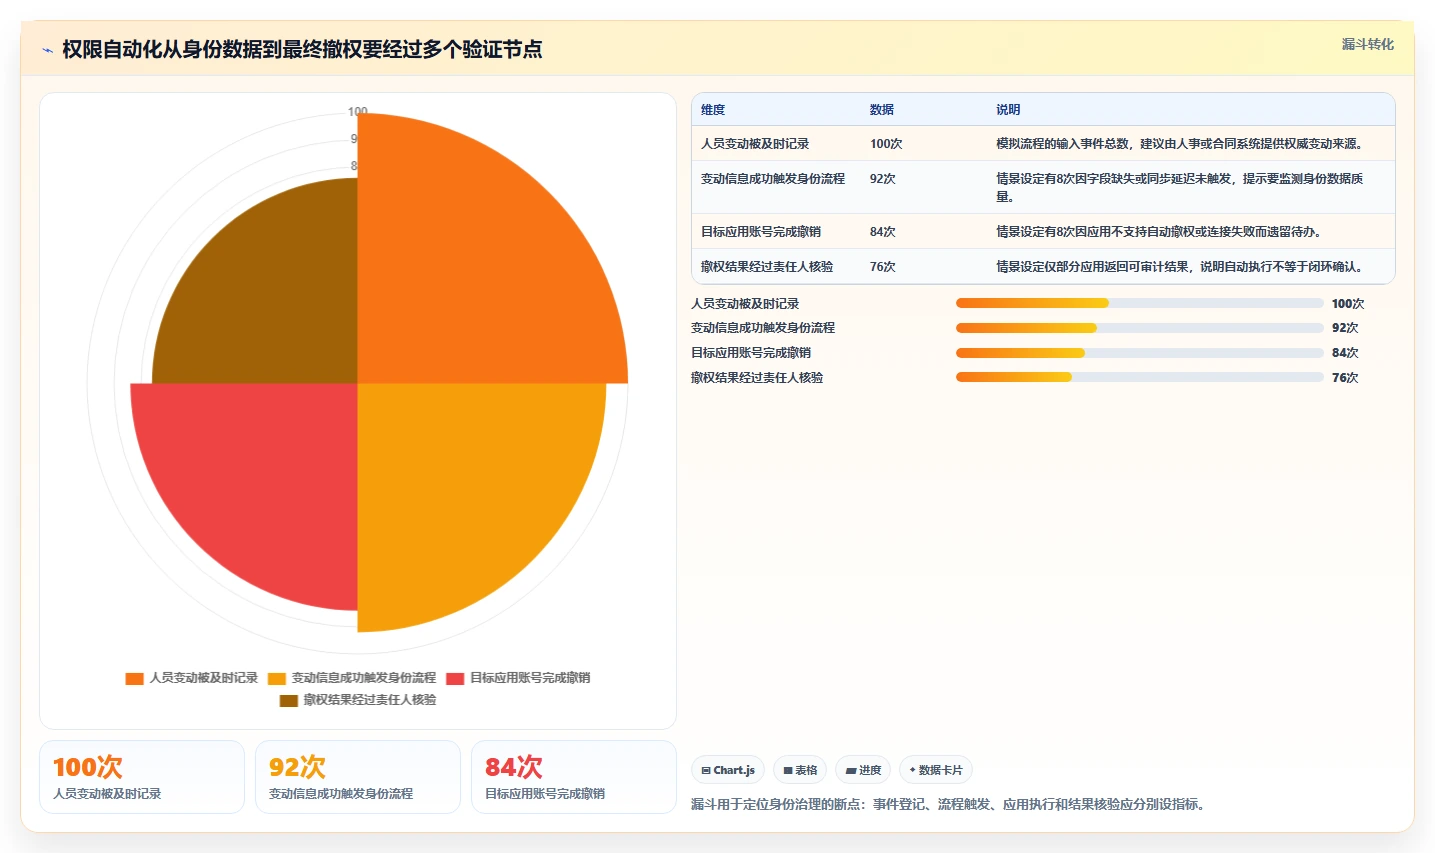Image resolution: width=1435 pixels, height=853 pixels.
Task: Select the 表格 tag chip
Action: 800,770
